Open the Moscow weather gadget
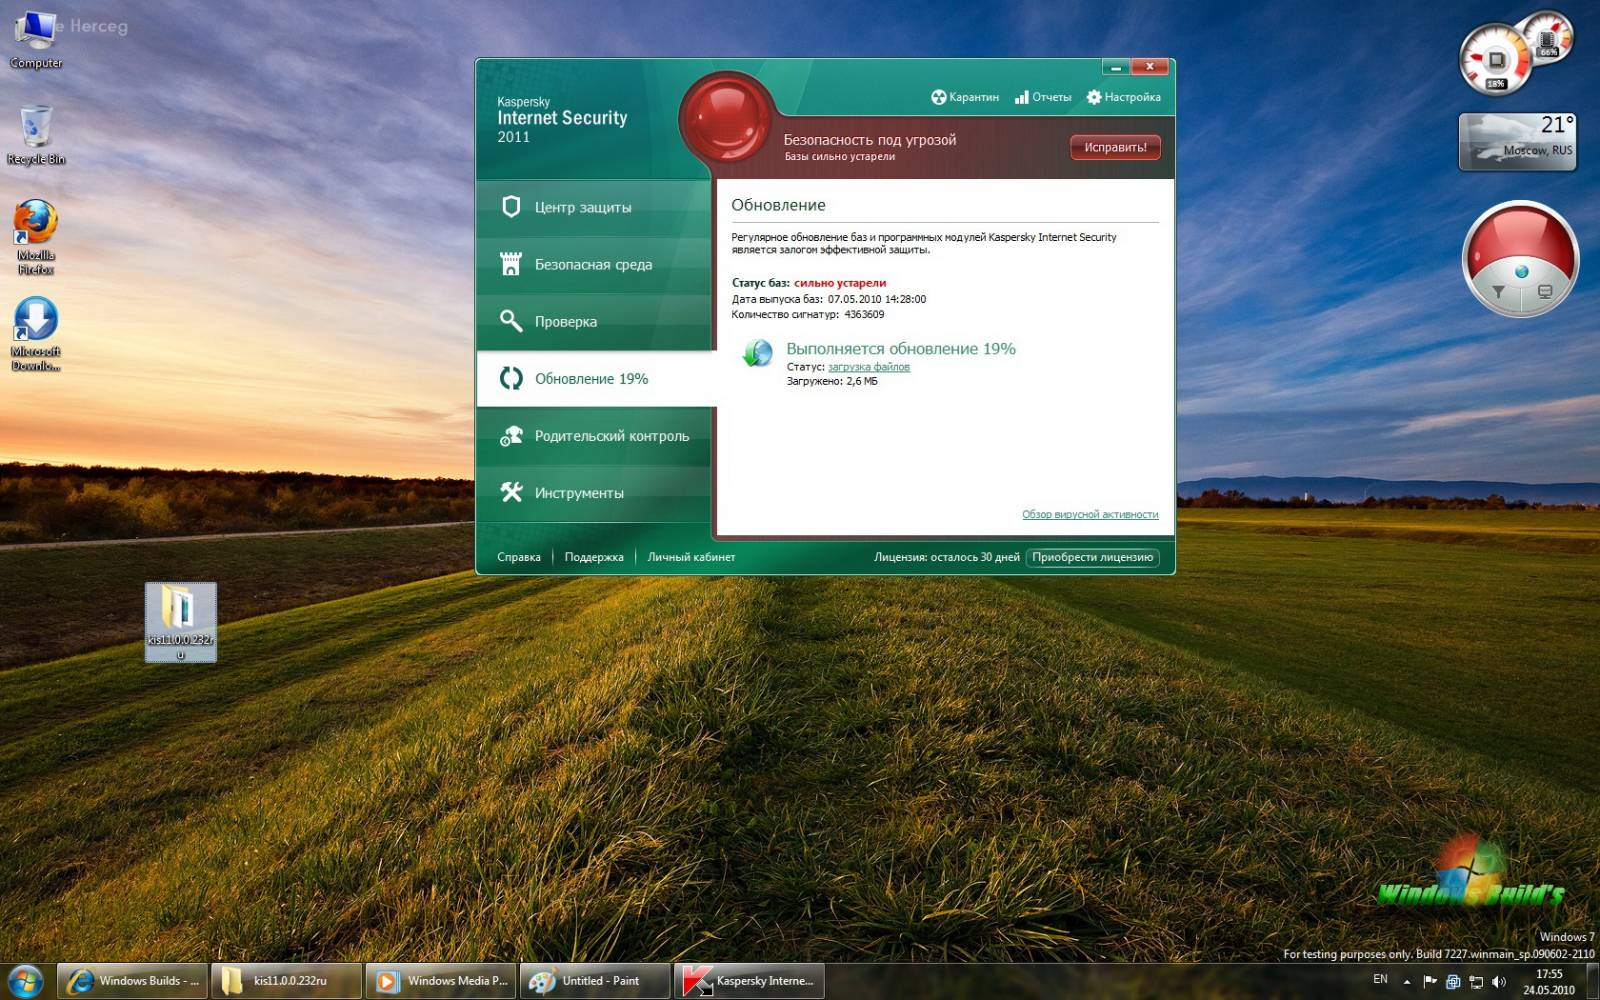1600x1000 pixels. (x=1517, y=141)
